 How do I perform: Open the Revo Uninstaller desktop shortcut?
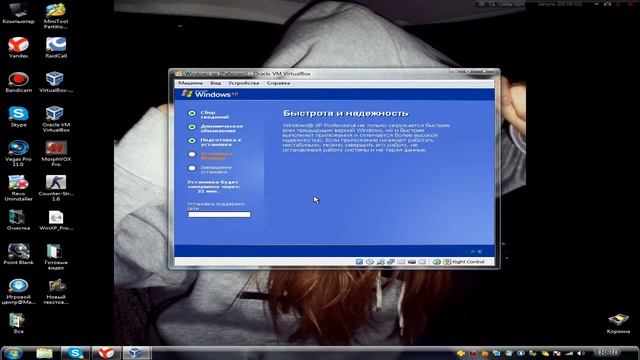click(x=18, y=188)
